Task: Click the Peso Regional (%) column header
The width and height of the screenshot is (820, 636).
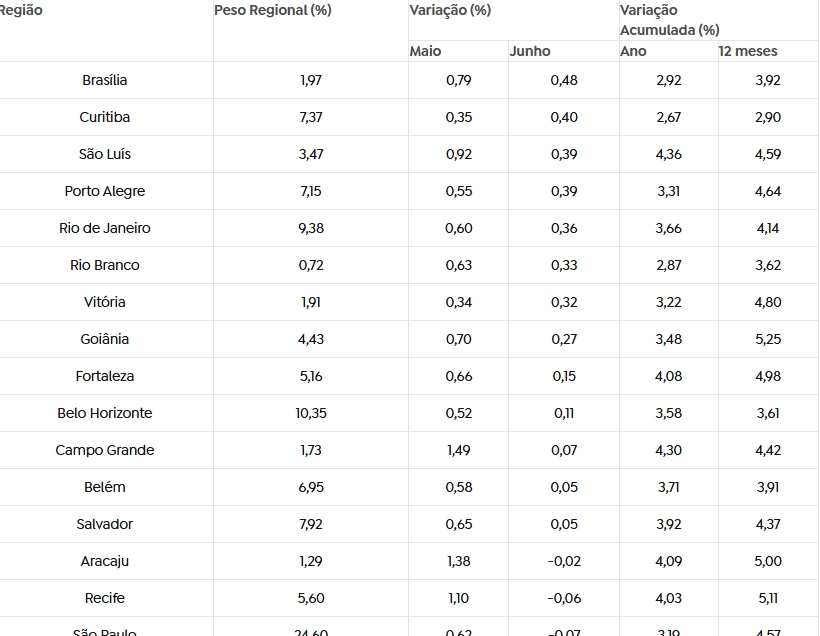Action: pos(272,10)
